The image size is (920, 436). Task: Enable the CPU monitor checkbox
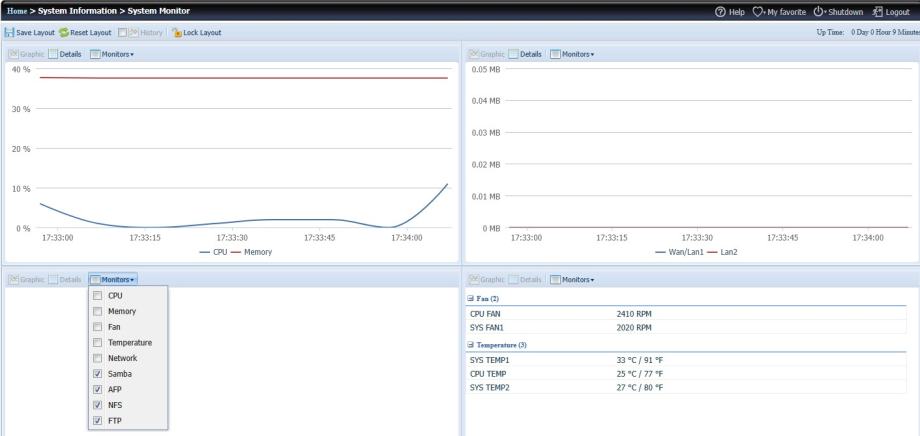(x=97, y=296)
